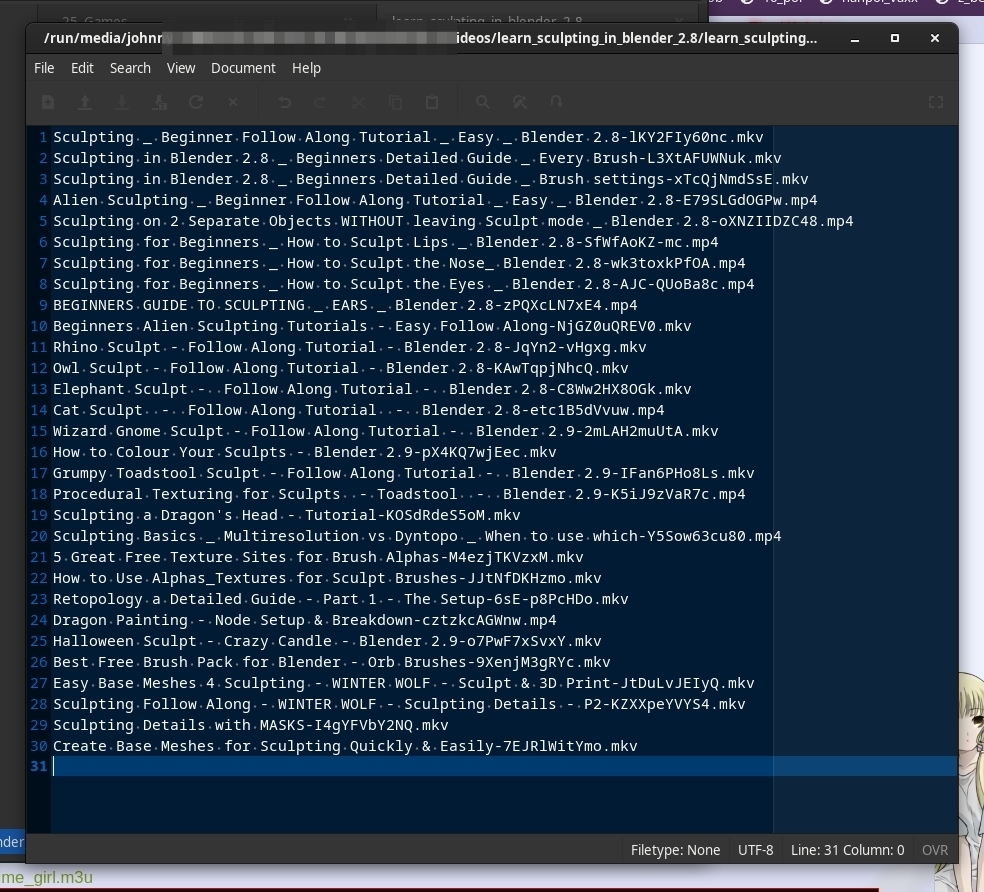Click the 'Owl Sculpt' line
The image size is (984, 892).
[x=341, y=368]
